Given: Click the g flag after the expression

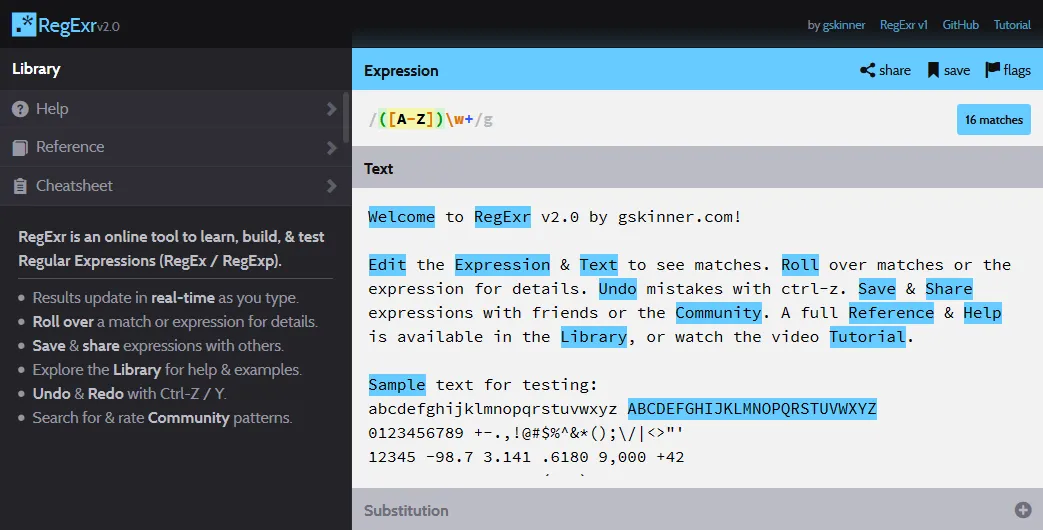Looking at the screenshot, I should [x=488, y=120].
